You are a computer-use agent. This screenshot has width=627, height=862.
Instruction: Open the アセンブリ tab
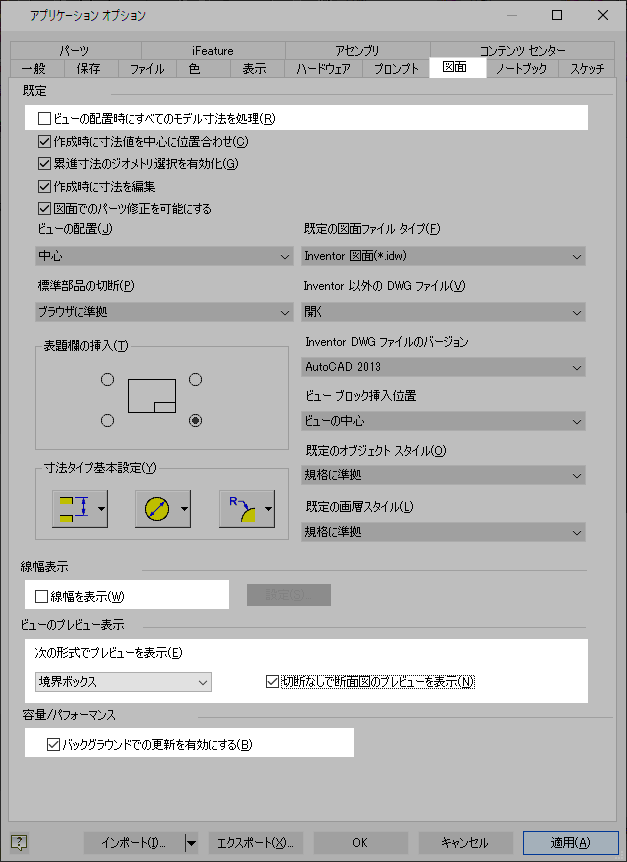pos(358,51)
